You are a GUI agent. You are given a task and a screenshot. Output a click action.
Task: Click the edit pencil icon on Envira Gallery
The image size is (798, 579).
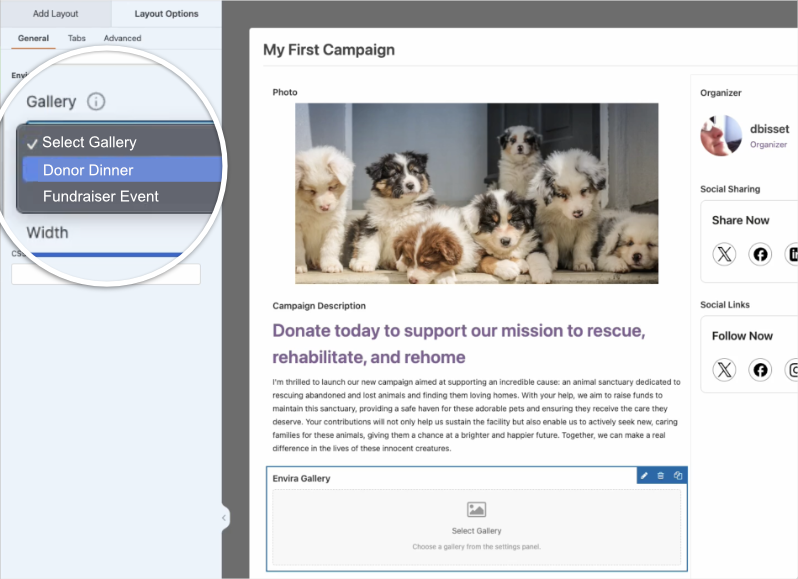coord(644,476)
